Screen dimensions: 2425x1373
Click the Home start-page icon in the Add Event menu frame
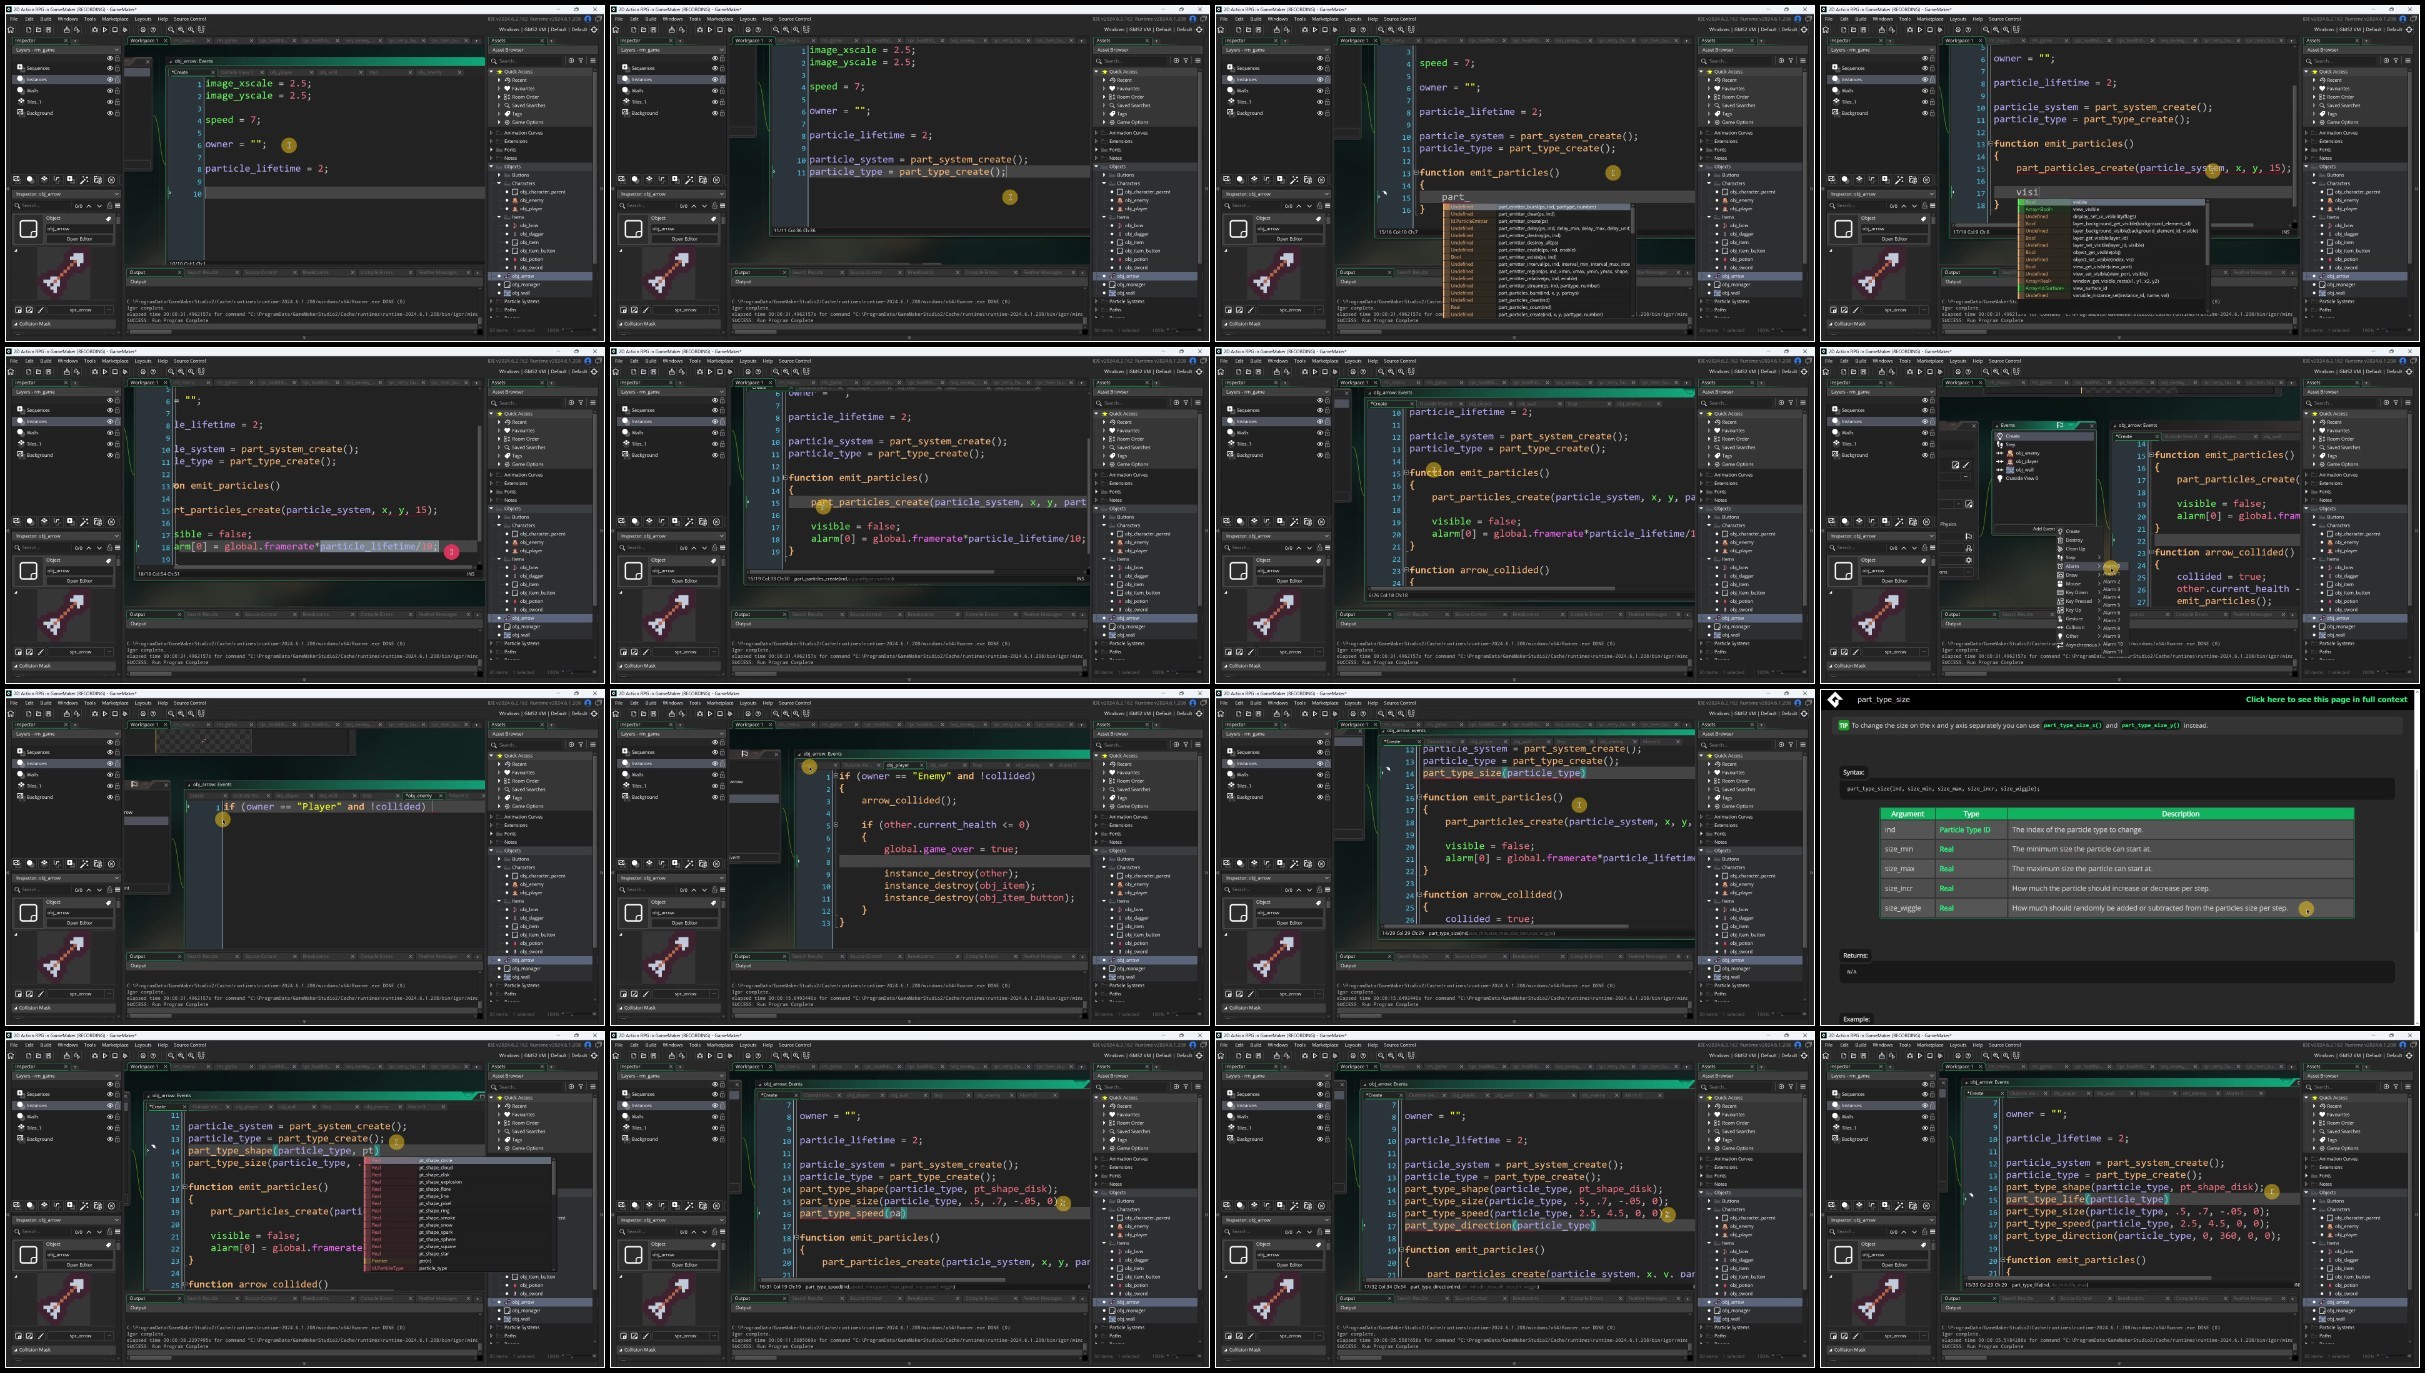pyautogui.click(x=1826, y=372)
